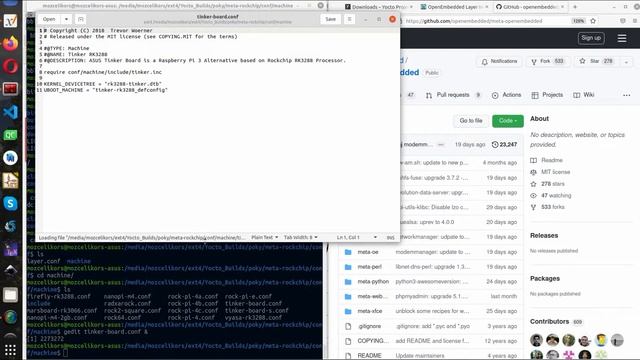The image size is (640, 360).
Task: Click the MIT license link in About
Action: [556, 172]
